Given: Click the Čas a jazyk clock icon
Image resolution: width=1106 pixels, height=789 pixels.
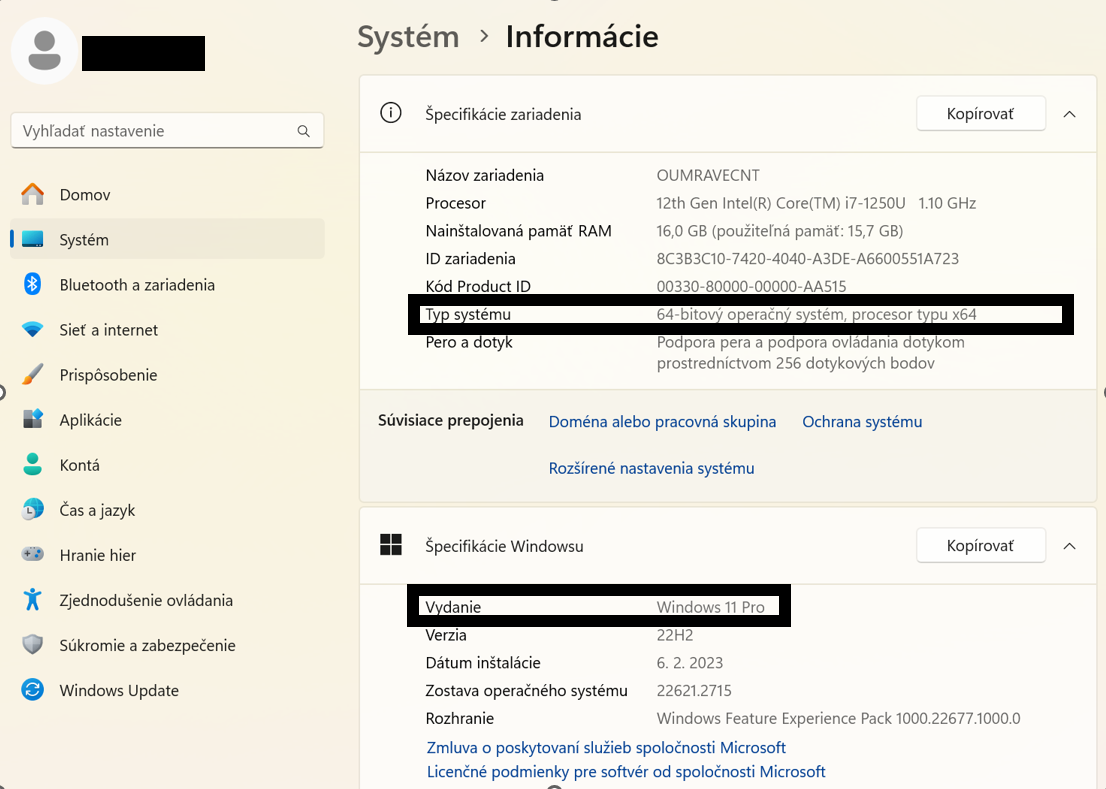Looking at the screenshot, I should coord(32,510).
